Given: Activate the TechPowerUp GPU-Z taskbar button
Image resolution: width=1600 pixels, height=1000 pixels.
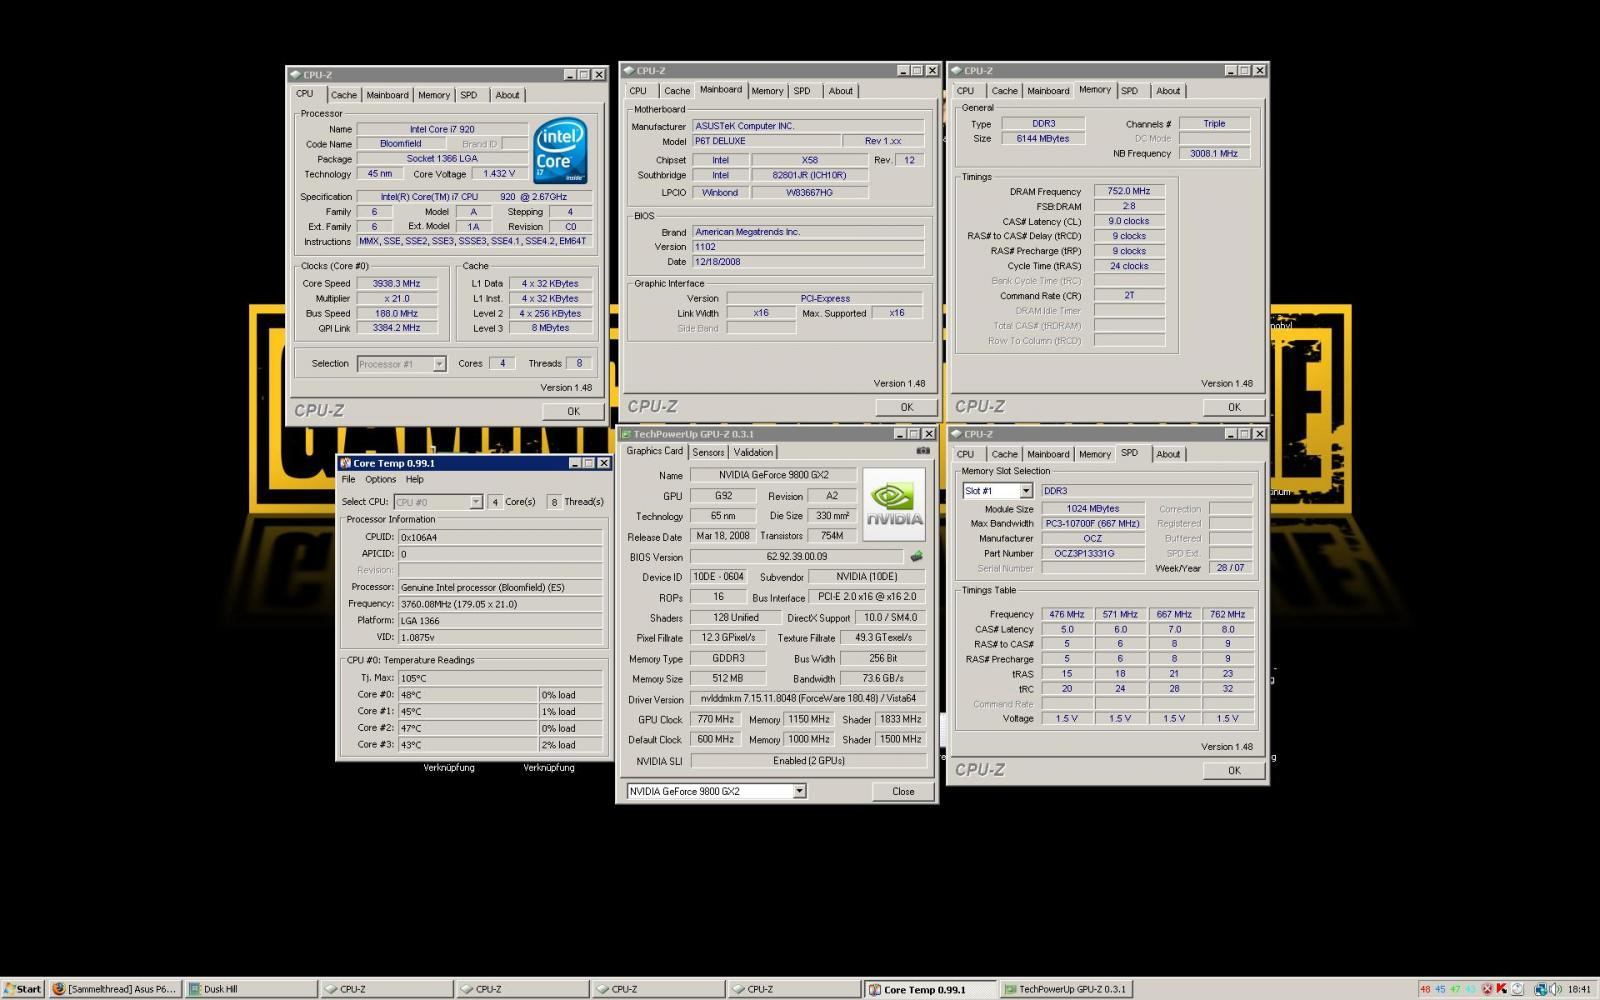Looking at the screenshot, I should click(1066, 989).
